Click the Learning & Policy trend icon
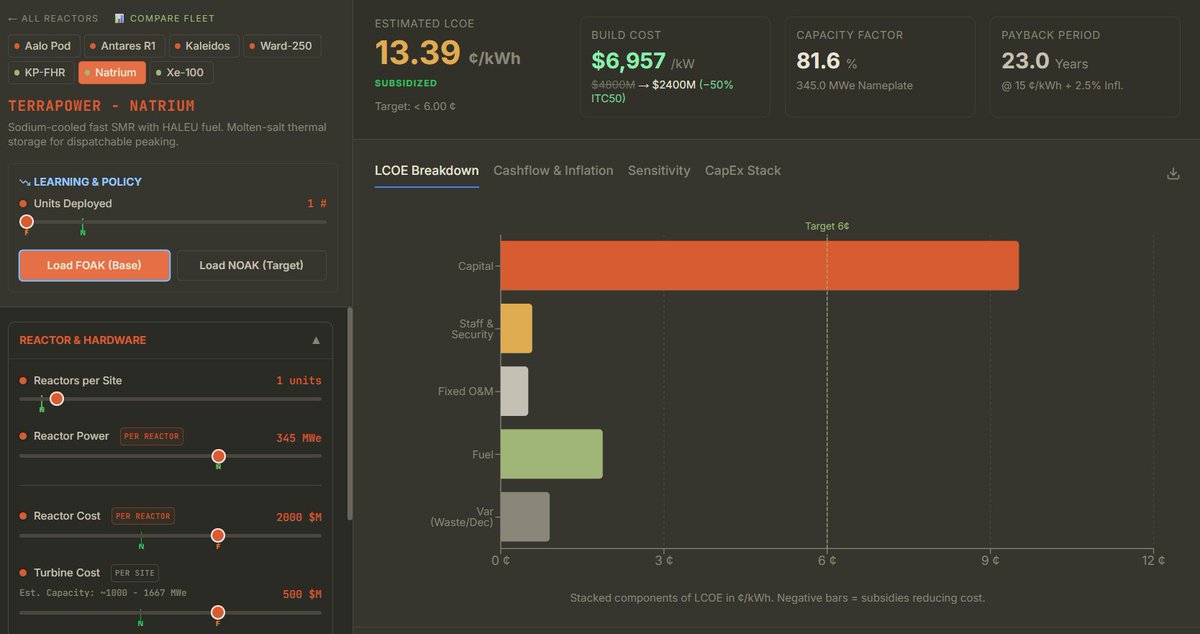1200x634 pixels. pos(25,182)
